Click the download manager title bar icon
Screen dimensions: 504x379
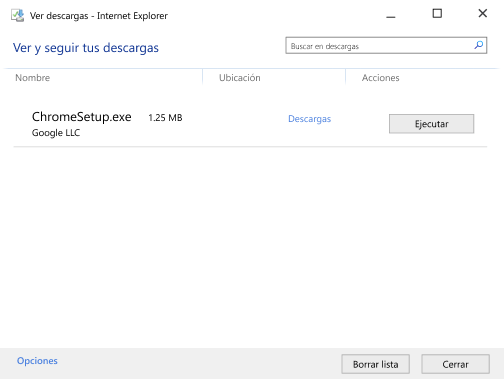18,15
